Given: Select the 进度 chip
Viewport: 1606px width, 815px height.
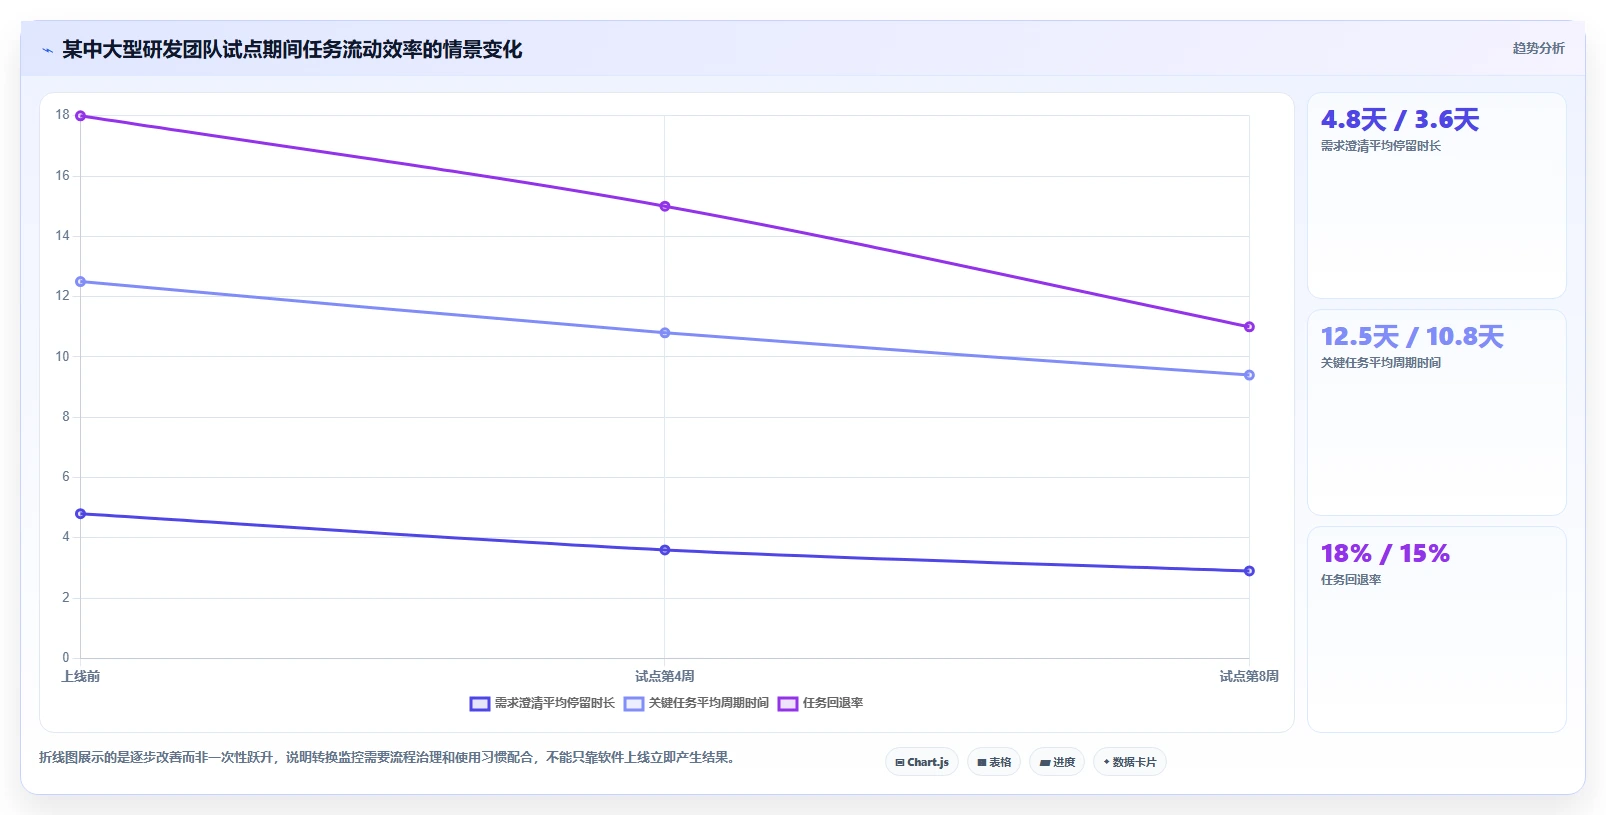Looking at the screenshot, I should [x=1057, y=762].
